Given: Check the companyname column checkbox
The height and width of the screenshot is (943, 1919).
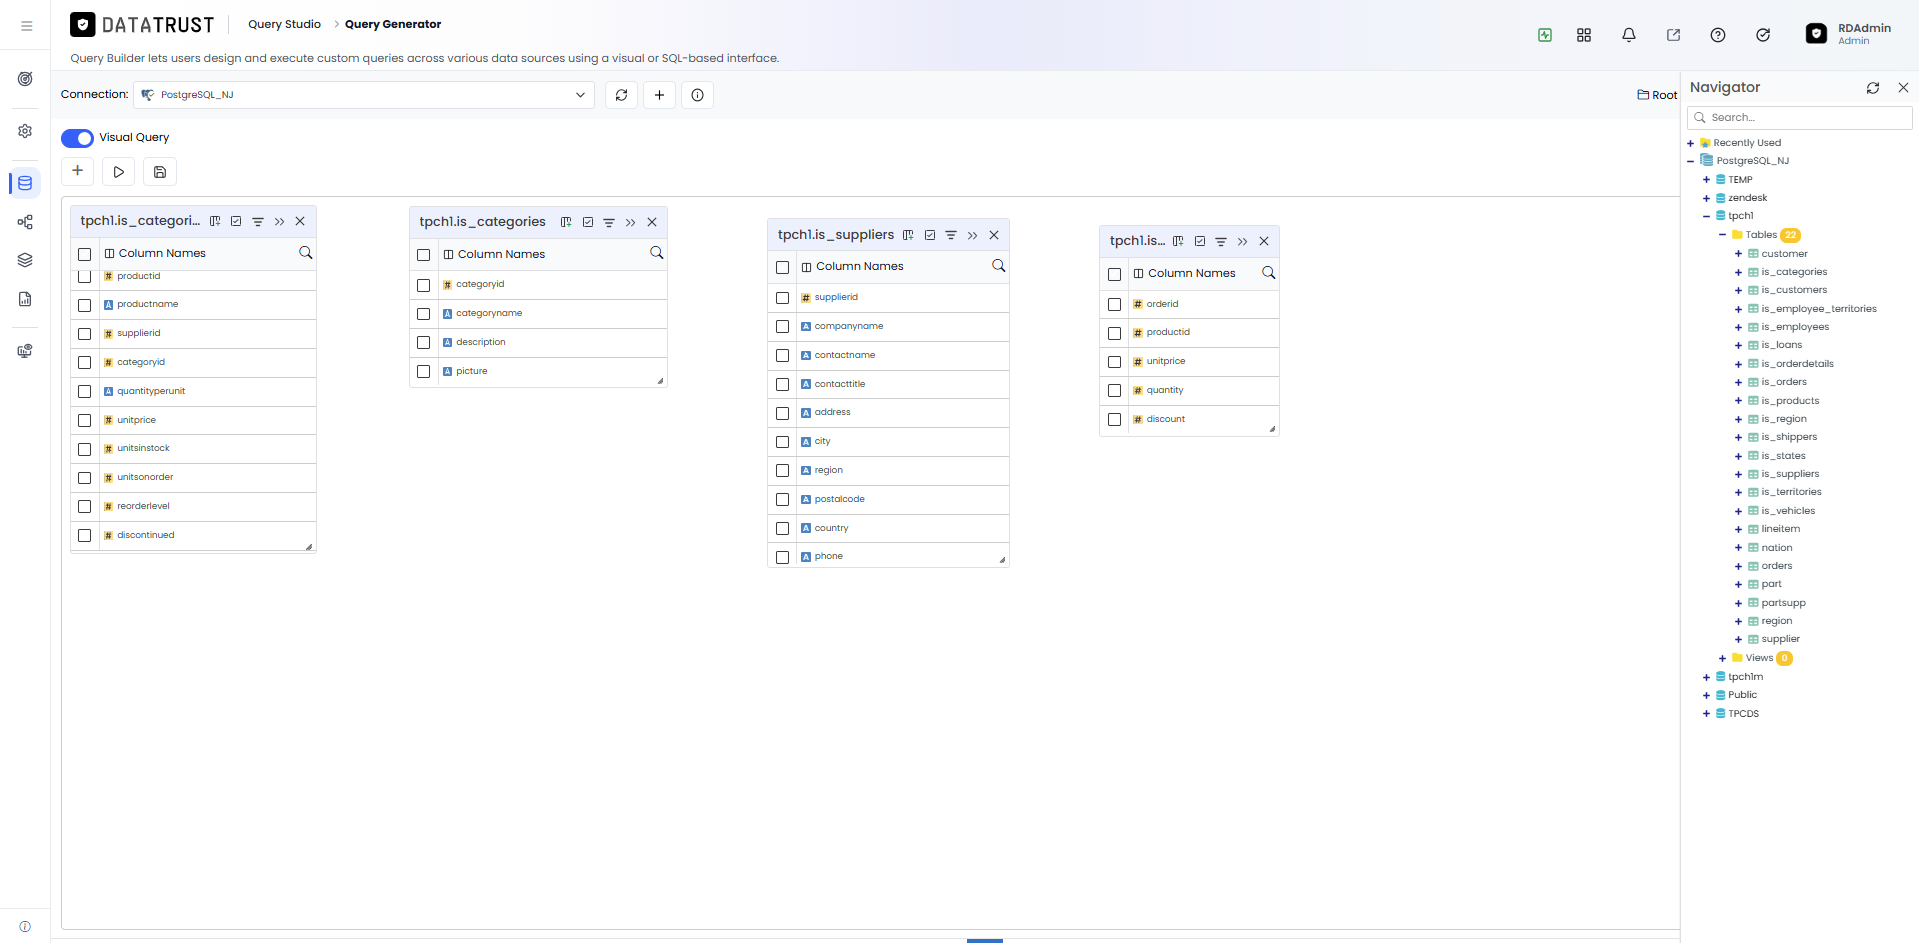Looking at the screenshot, I should pyautogui.click(x=783, y=326).
